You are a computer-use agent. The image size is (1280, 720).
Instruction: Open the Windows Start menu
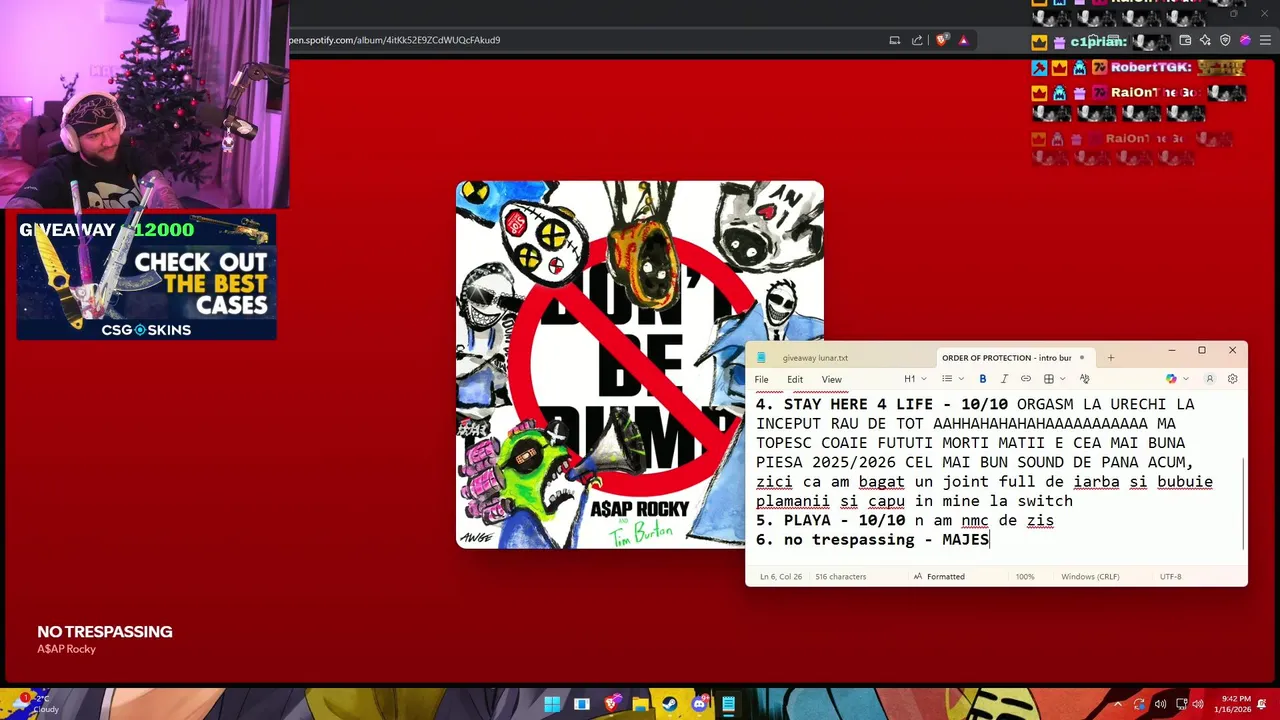pyautogui.click(x=552, y=704)
